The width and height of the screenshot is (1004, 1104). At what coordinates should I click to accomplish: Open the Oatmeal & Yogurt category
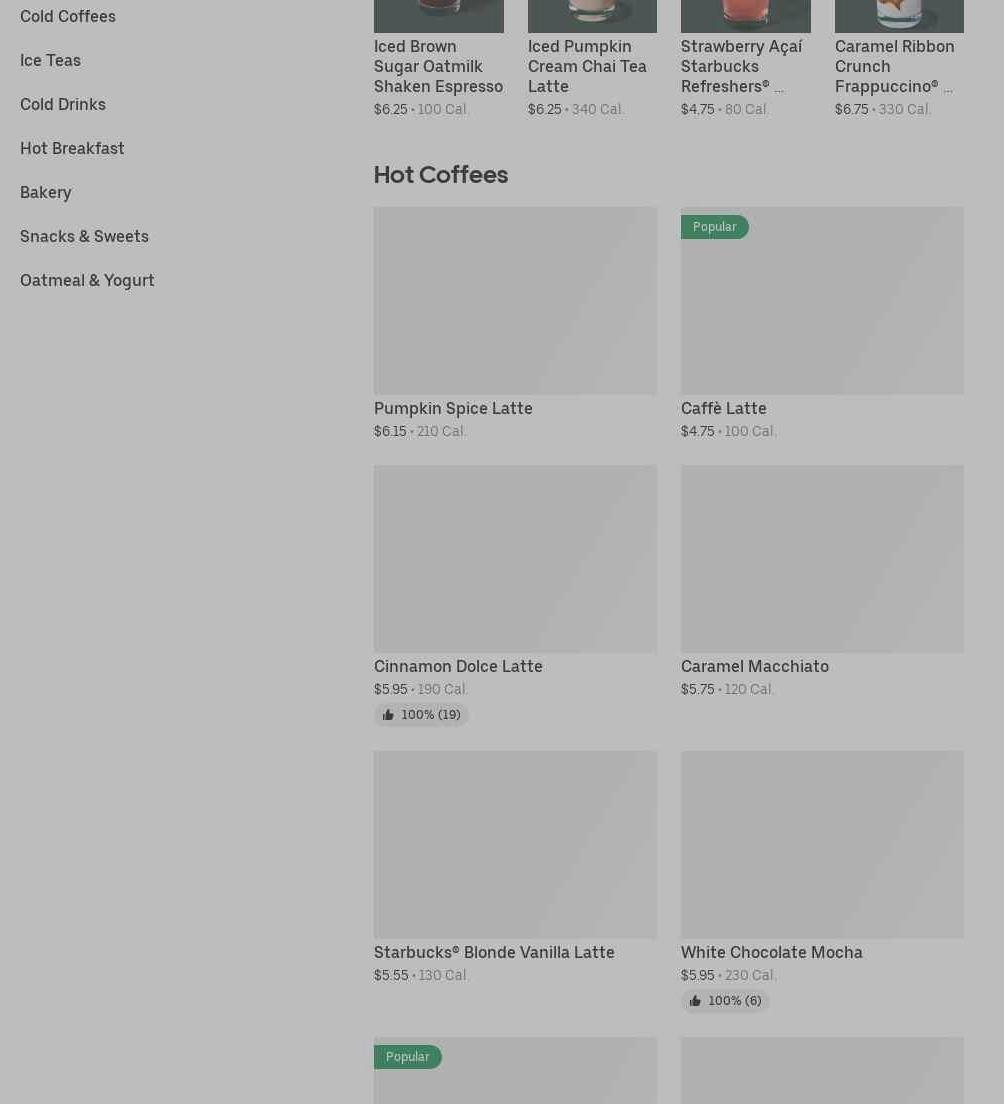(x=87, y=280)
